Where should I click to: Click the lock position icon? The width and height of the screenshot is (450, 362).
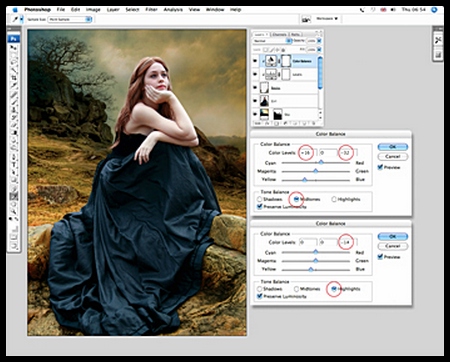click(277, 50)
